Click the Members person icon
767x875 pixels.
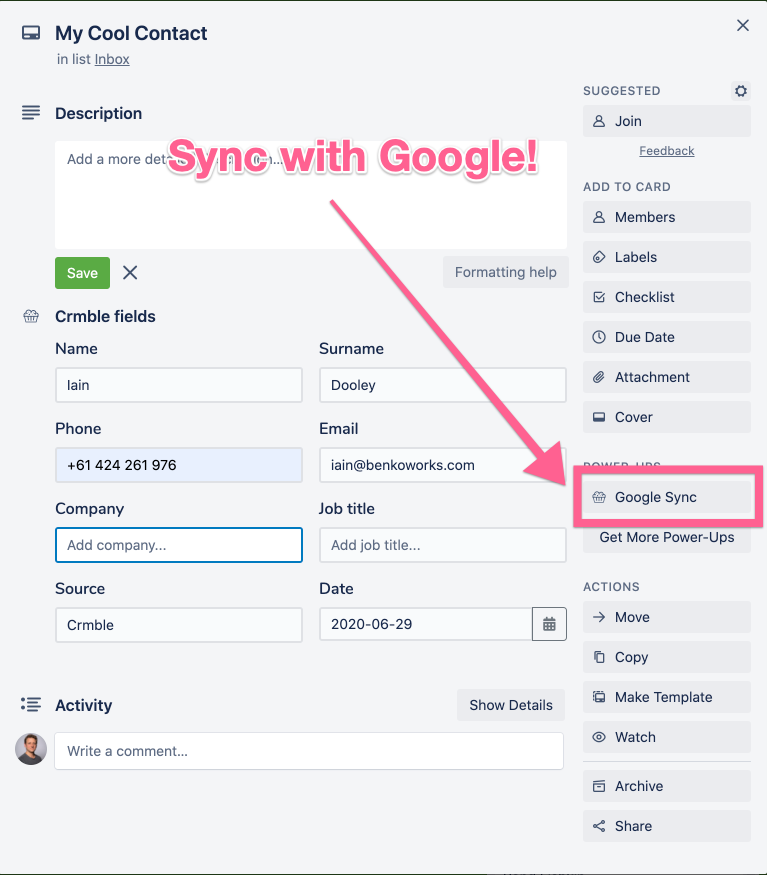pyautogui.click(x=599, y=217)
